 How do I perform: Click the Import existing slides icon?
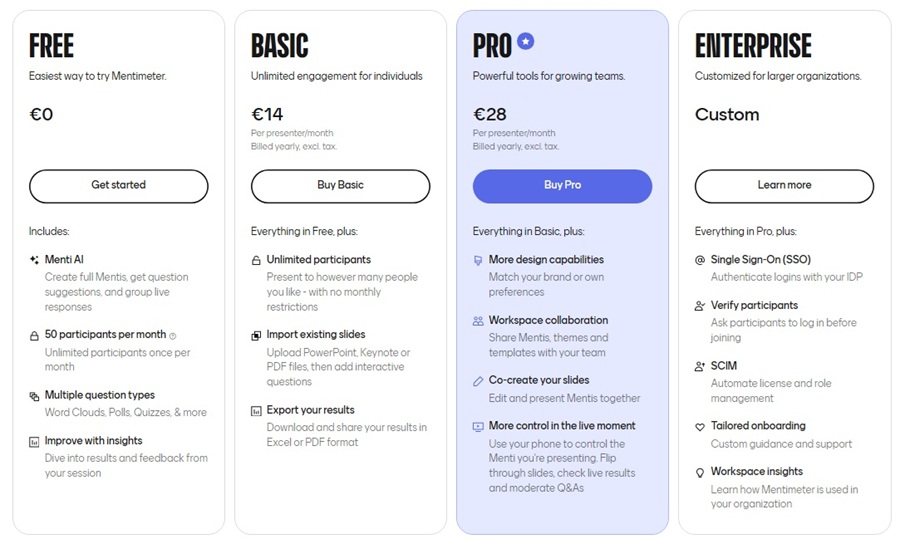tap(256, 336)
